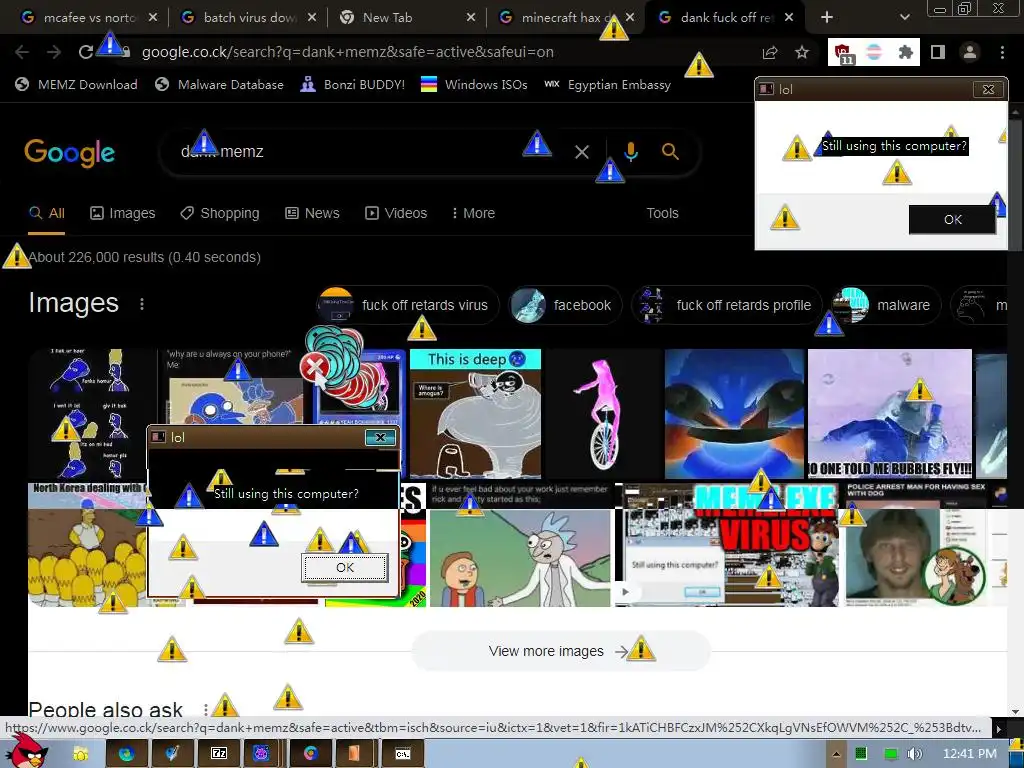1024x768 pixels.
Task: Submit search with the magnifier icon
Action: click(x=670, y=152)
